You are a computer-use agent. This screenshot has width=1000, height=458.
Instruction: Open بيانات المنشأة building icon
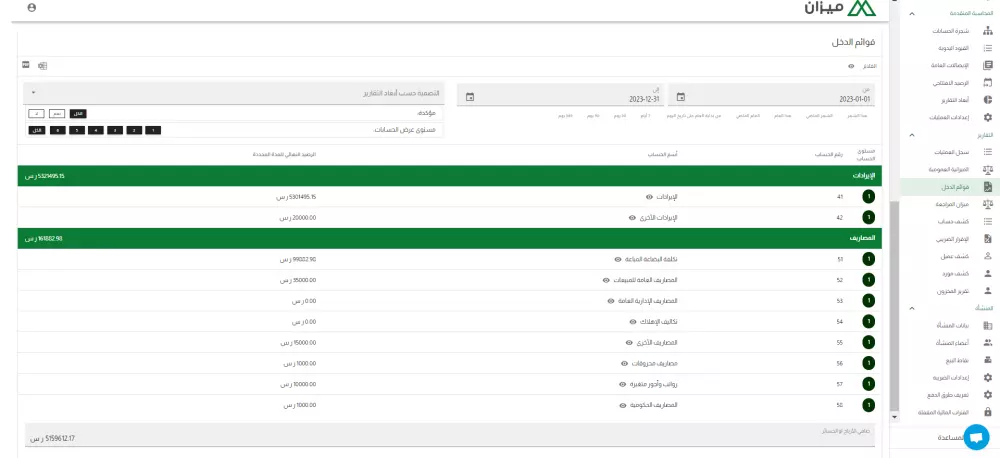(x=988, y=325)
